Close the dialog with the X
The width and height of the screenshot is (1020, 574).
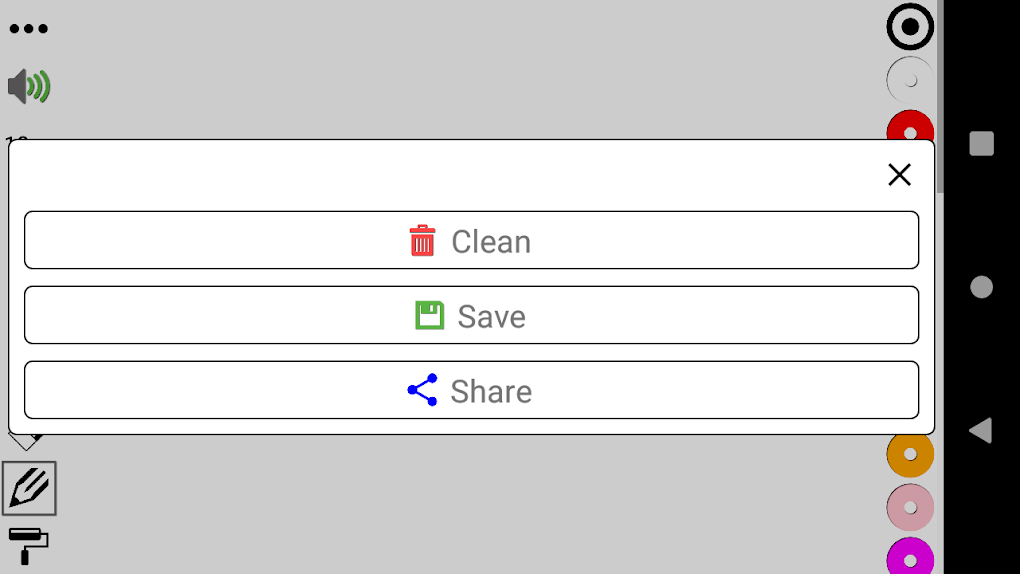(899, 175)
